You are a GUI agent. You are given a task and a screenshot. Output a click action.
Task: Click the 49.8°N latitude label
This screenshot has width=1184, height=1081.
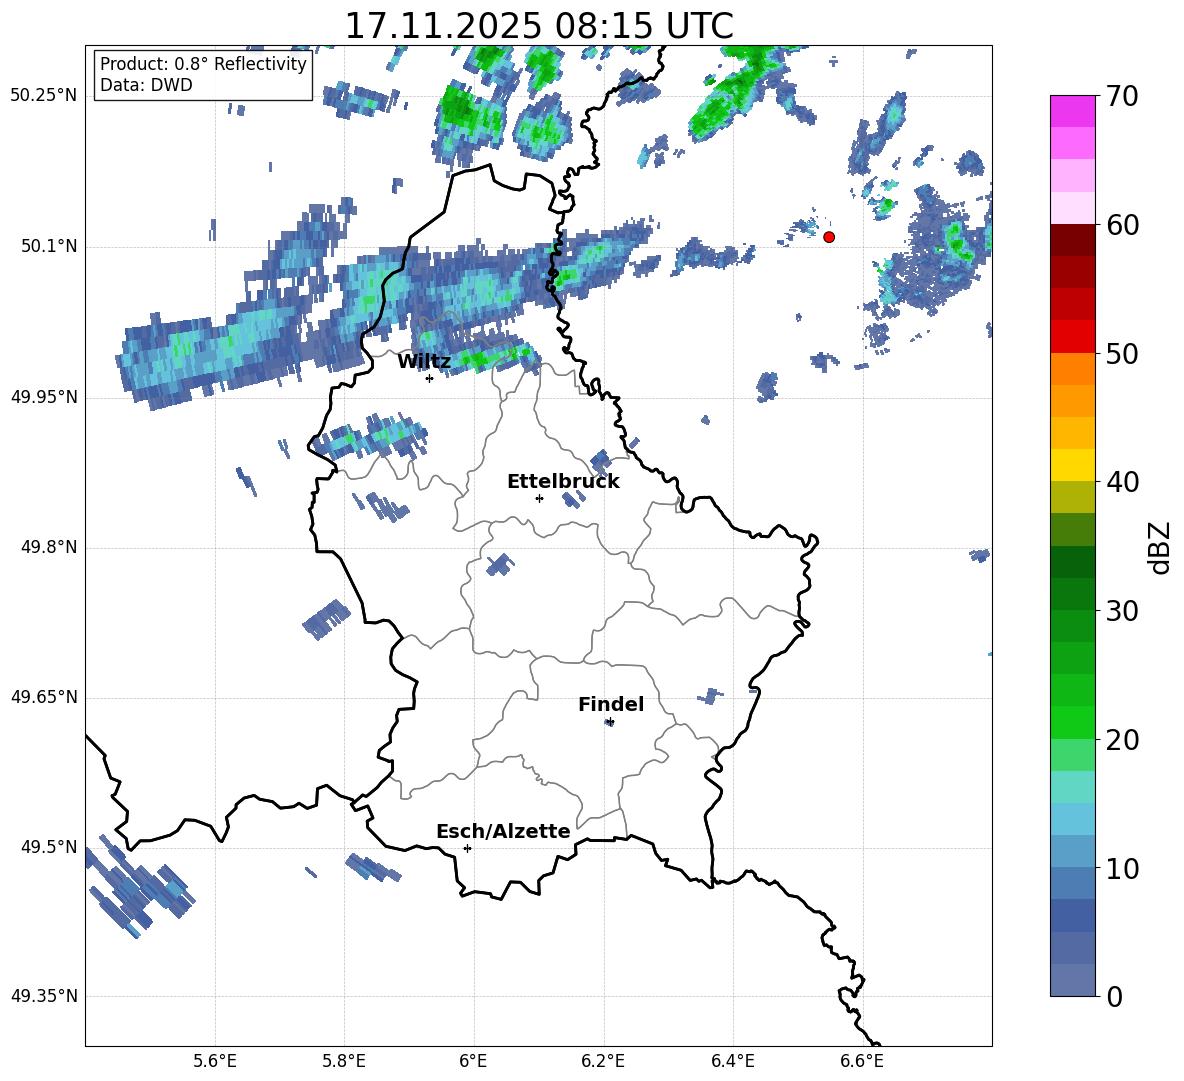(49, 547)
